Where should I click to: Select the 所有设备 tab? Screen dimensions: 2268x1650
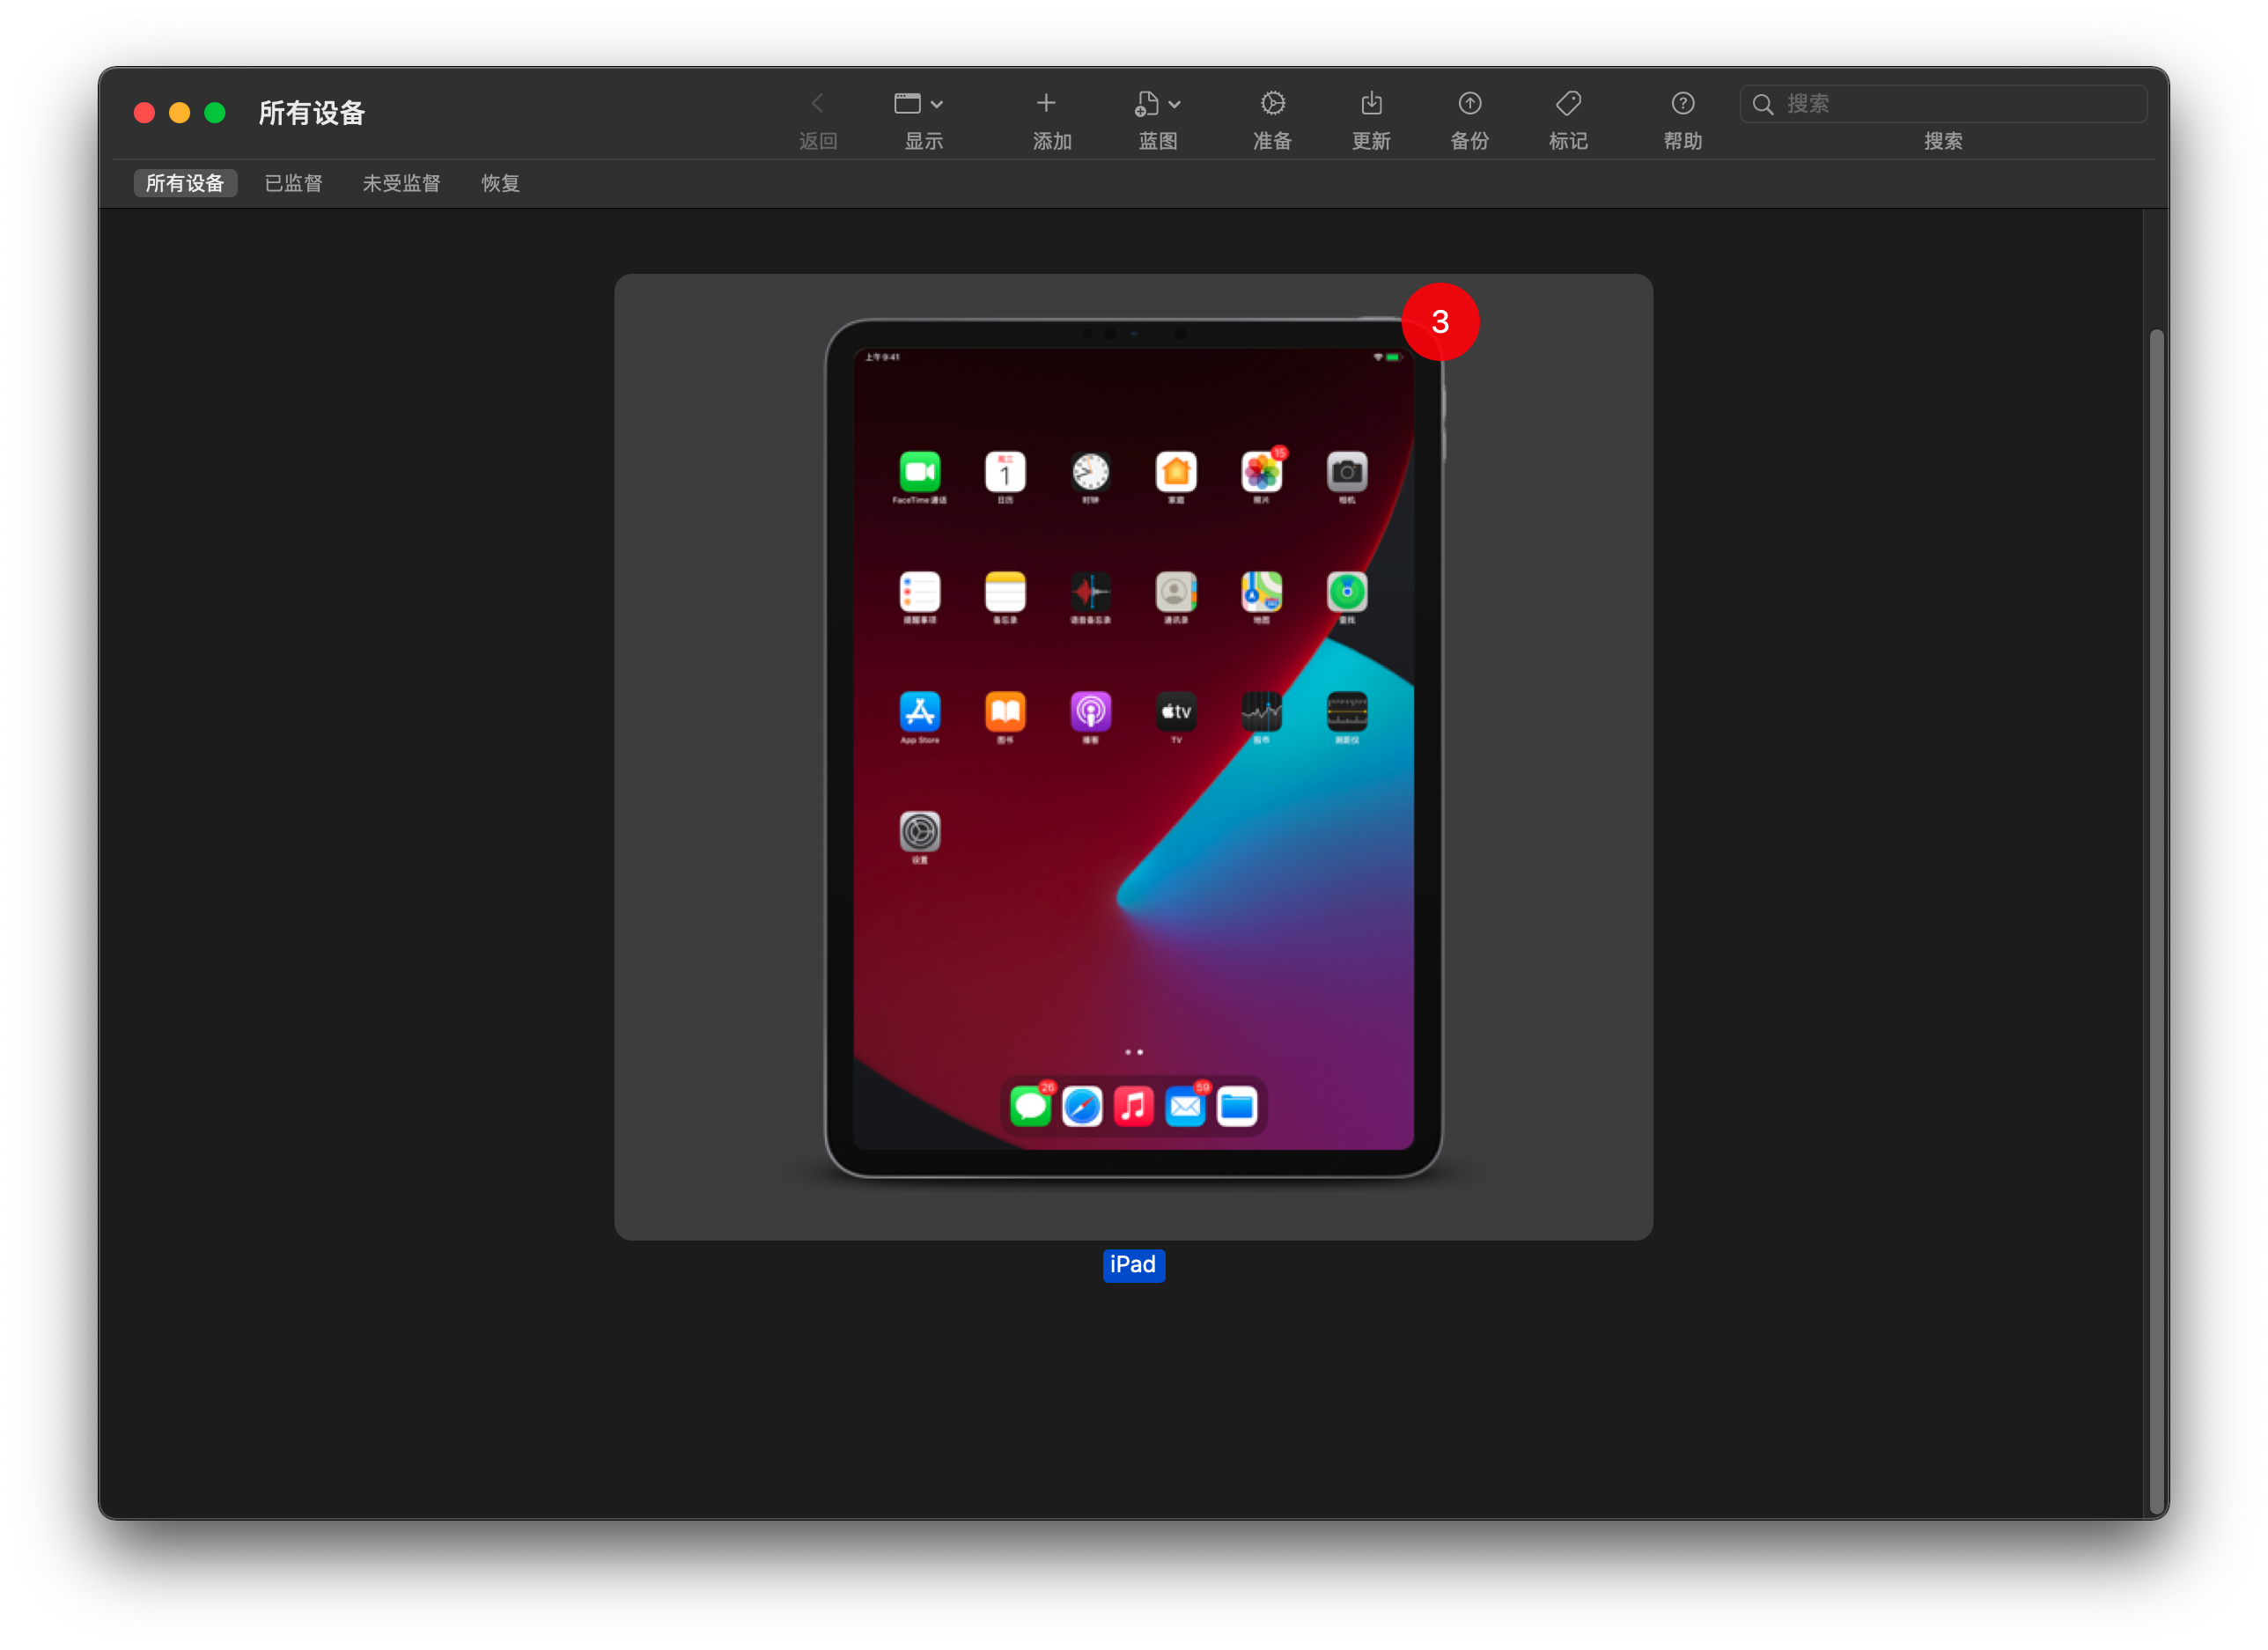[185, 183]
